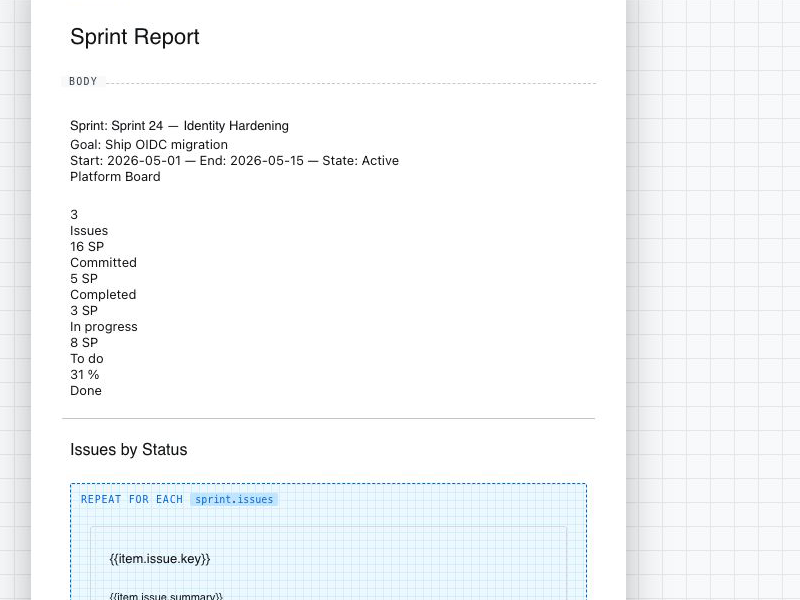Click the '3' issues count value
Screen dimensions: 800x600
[x=74, y=214]
